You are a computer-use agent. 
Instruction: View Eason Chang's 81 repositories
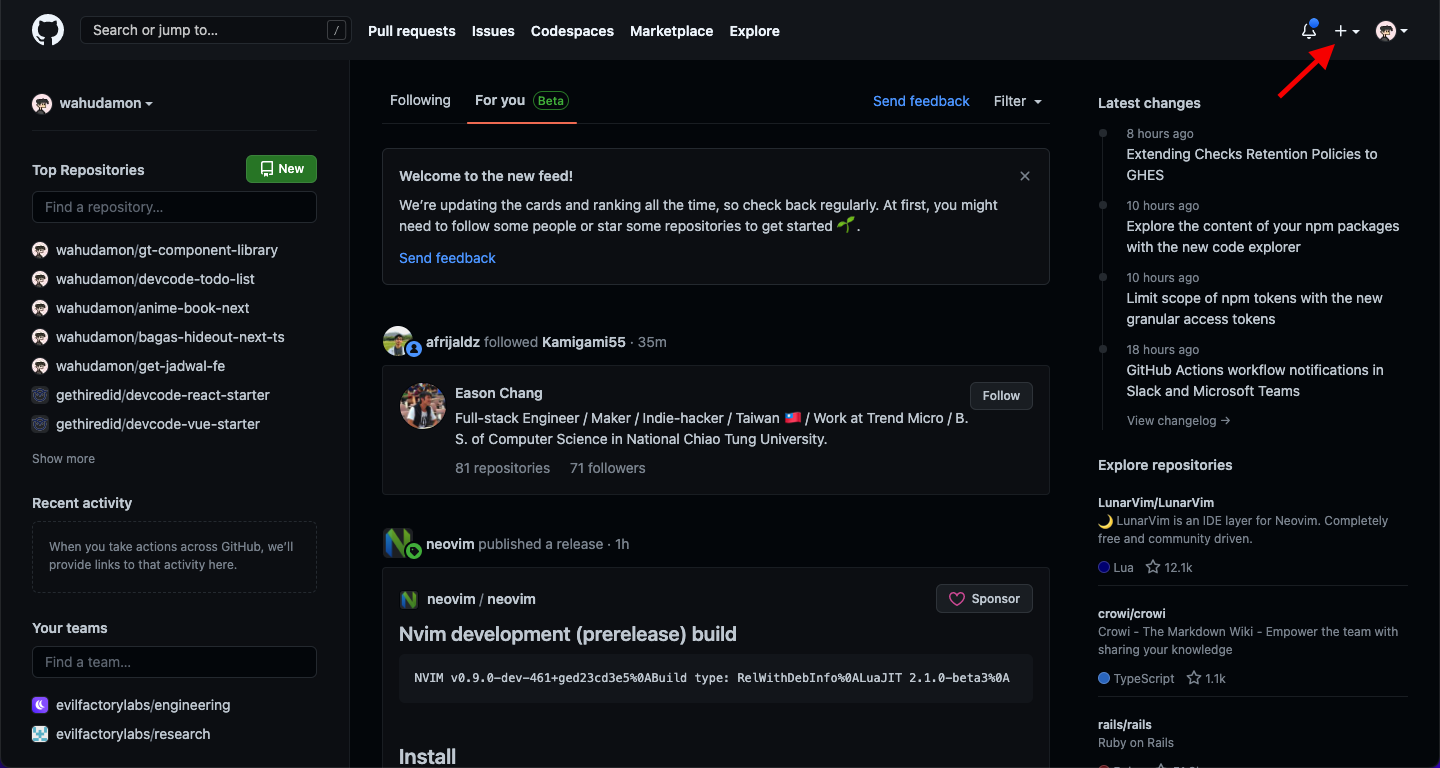503,468
